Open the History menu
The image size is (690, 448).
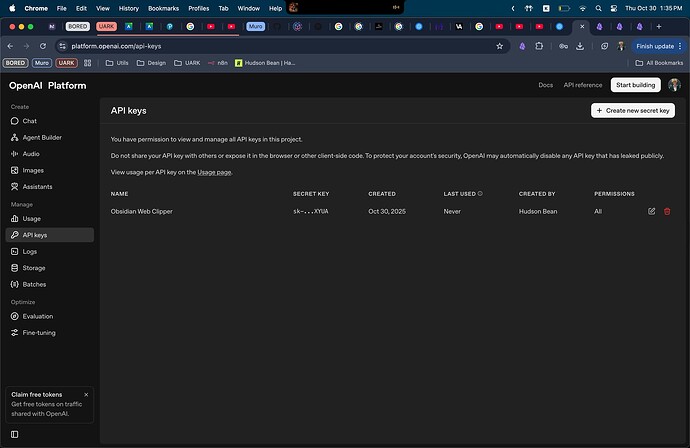(x=128, y=8)
